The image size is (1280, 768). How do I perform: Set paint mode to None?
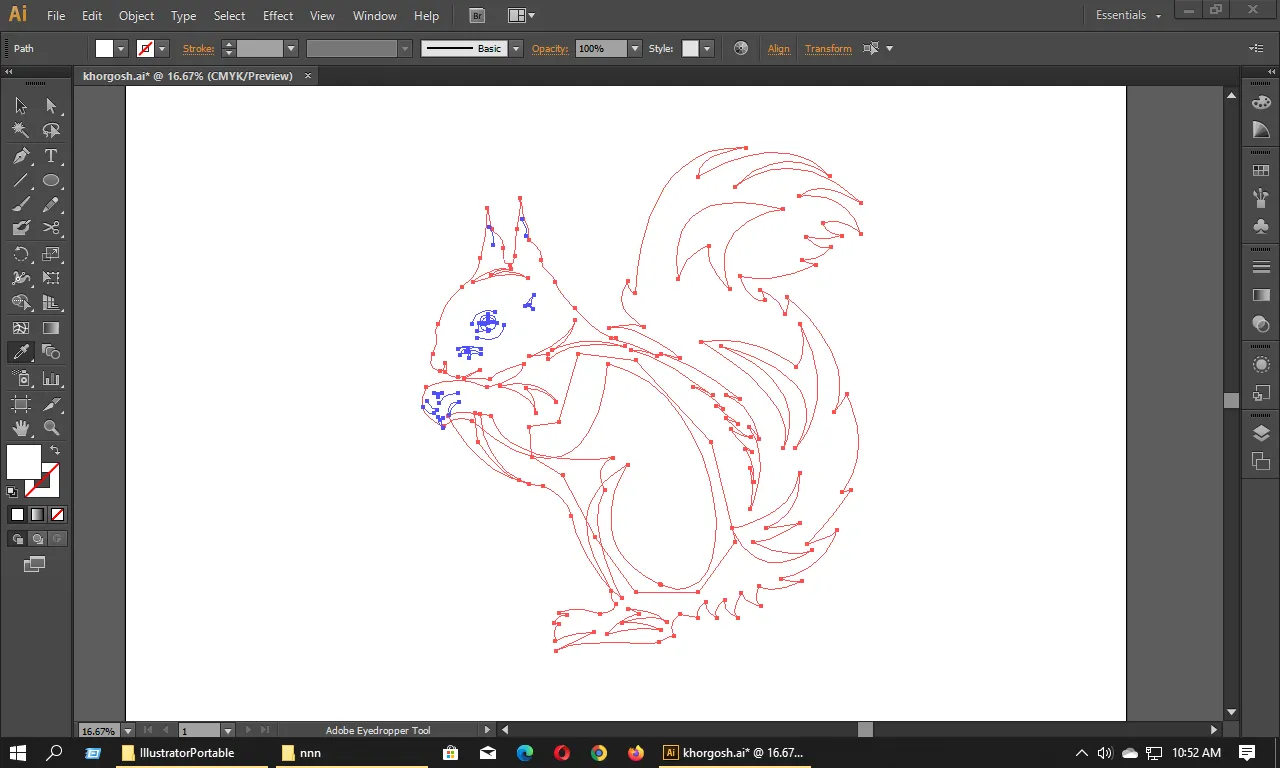click(57, 515)
